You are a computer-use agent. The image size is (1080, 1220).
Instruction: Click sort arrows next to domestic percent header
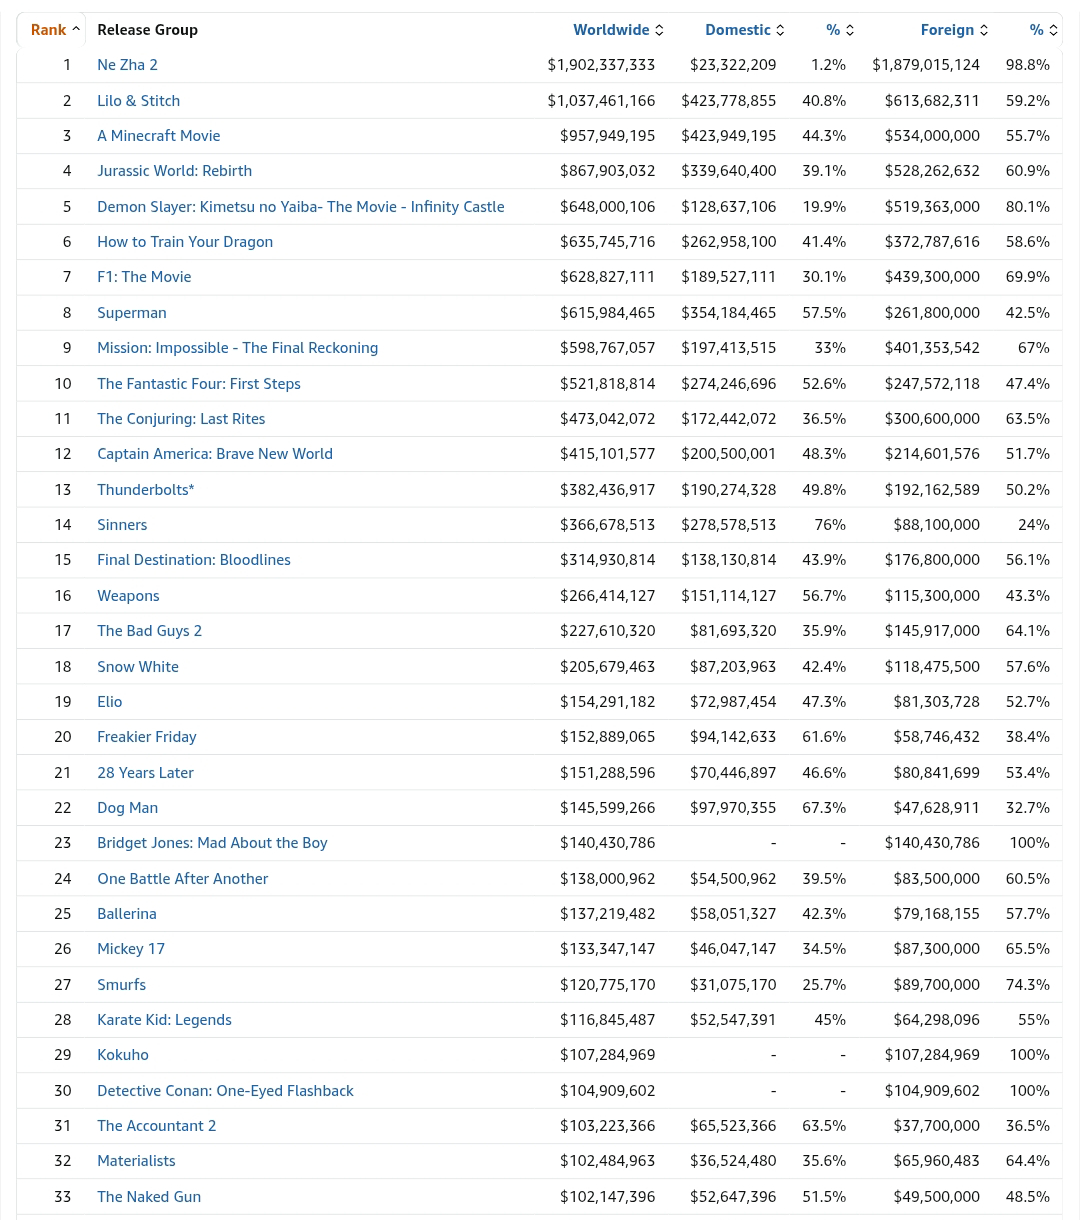coord(850,30)
